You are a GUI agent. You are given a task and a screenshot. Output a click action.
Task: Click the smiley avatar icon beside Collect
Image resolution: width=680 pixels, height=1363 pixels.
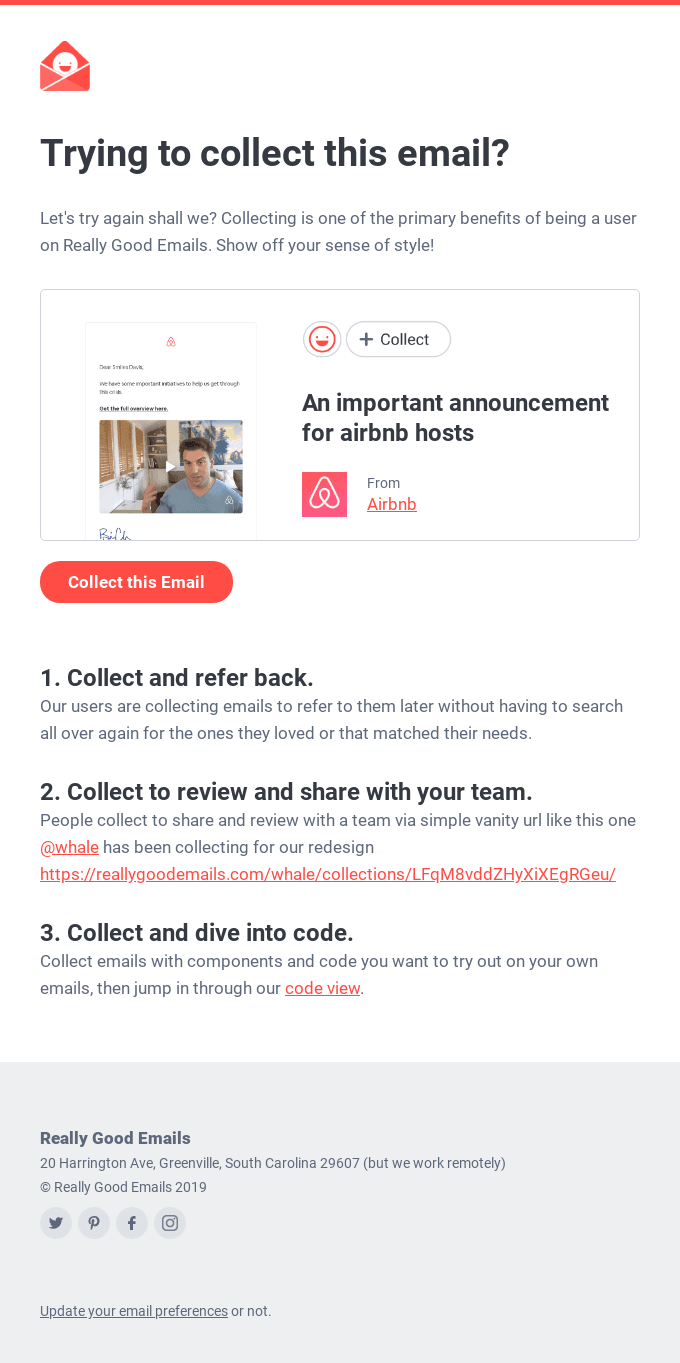(322, 340)
